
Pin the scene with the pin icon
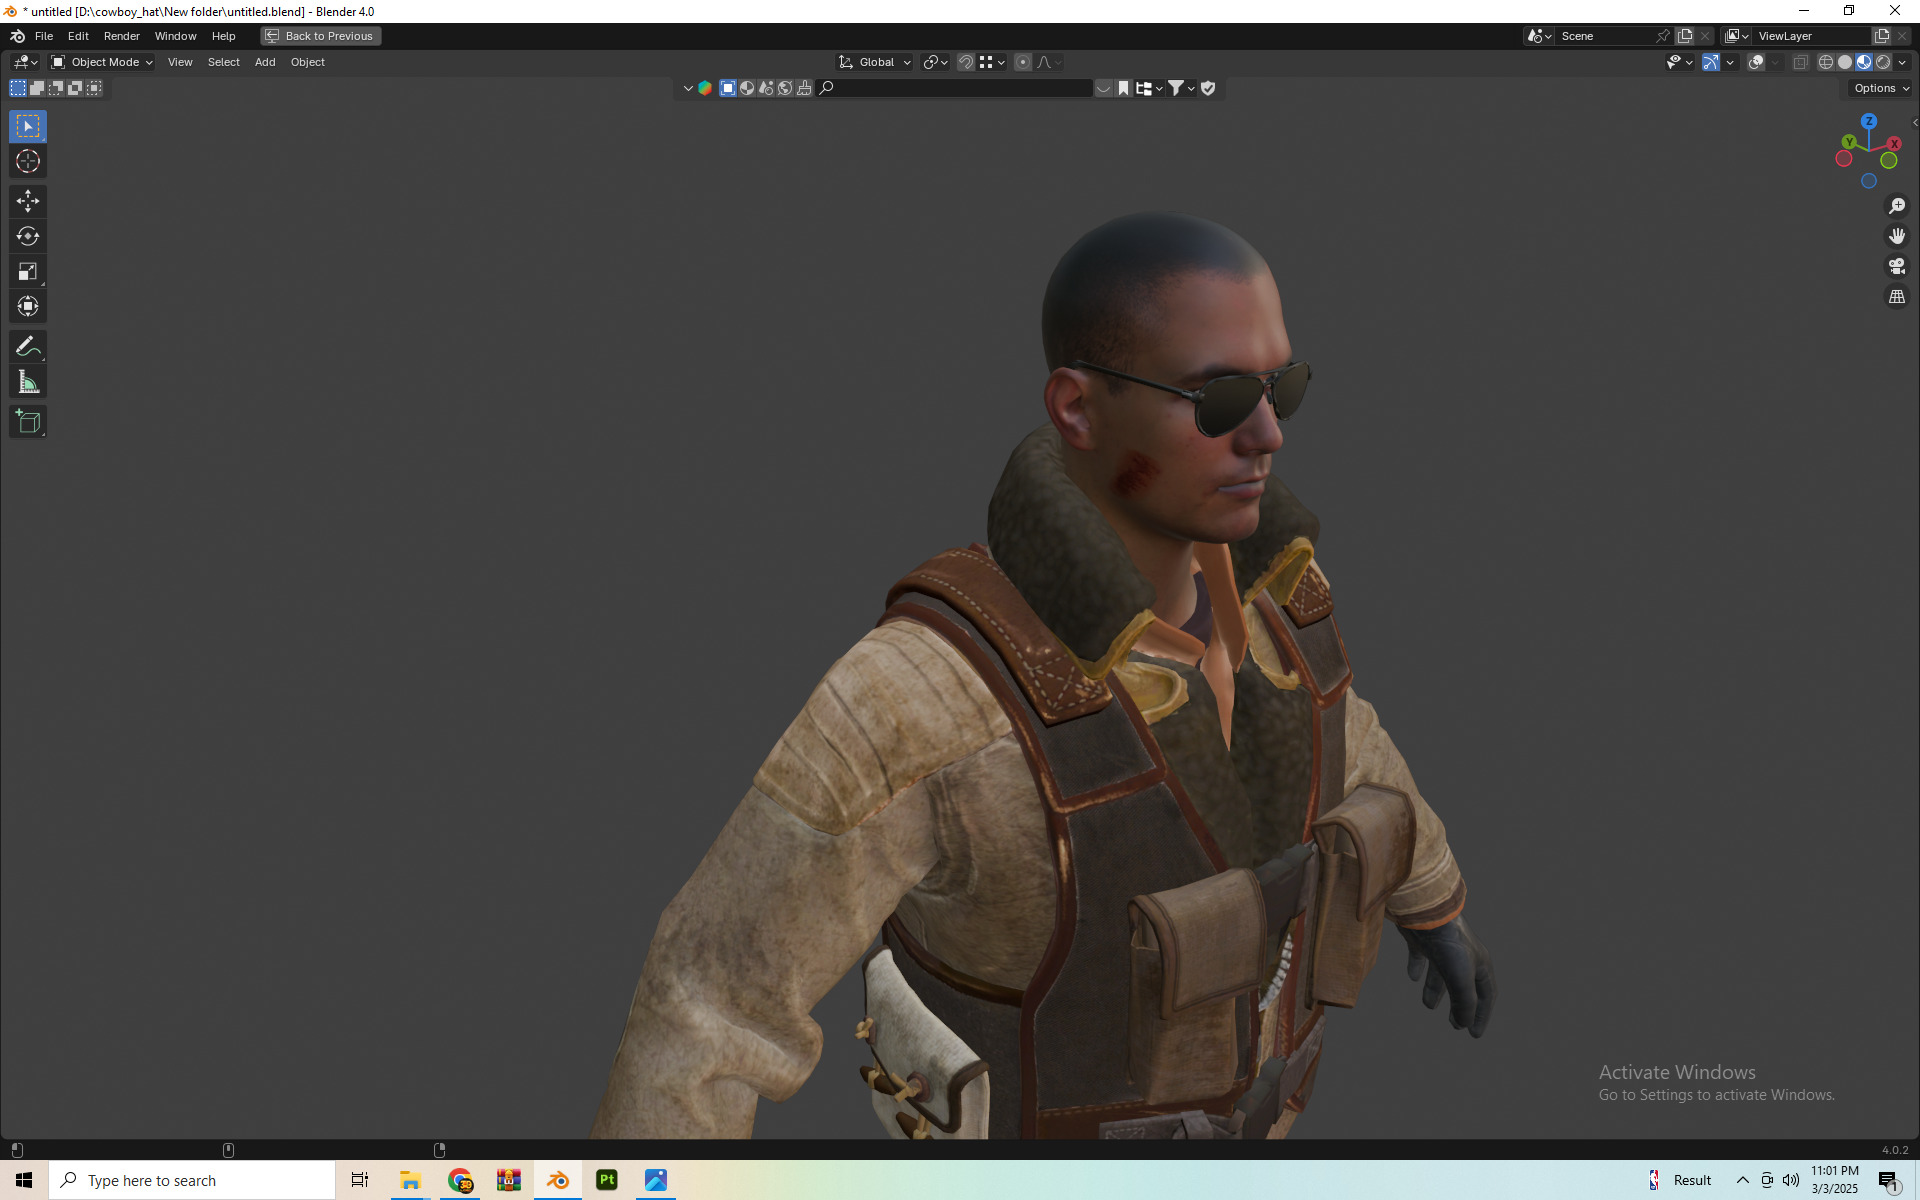[x=1663, y=36]
